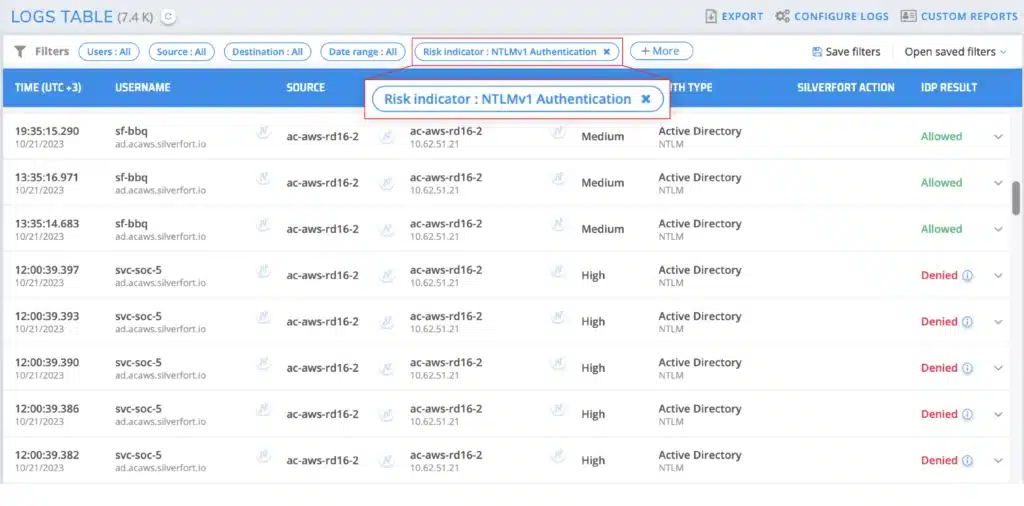Click the floppy disk icon beside Save filters

point(816,52)
